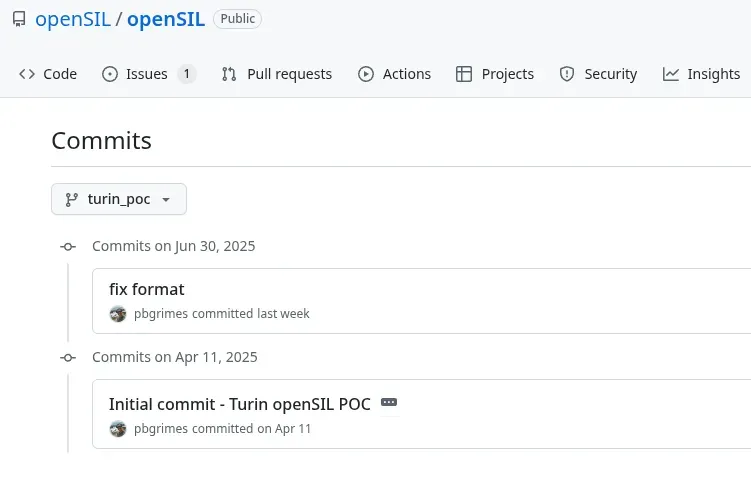
Task: Click the Code brackets icon
Action: tap(27, 74)
